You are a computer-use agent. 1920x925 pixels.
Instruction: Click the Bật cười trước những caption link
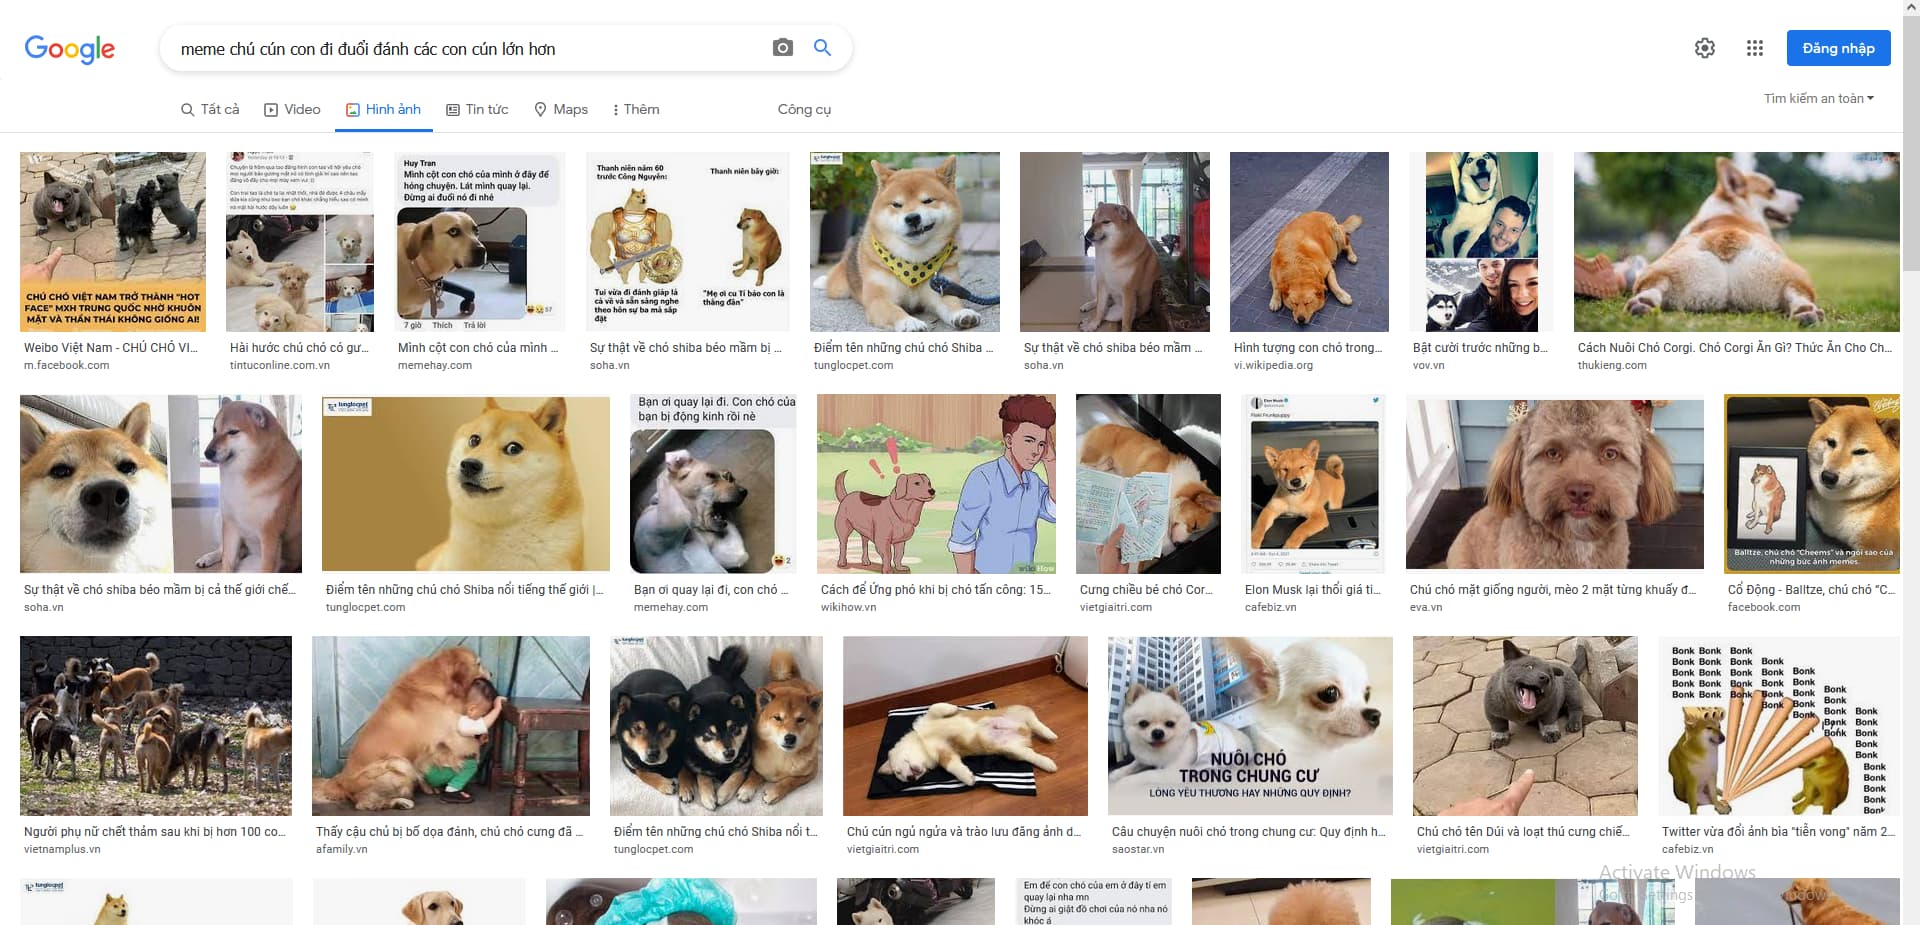coord(1480,348)
